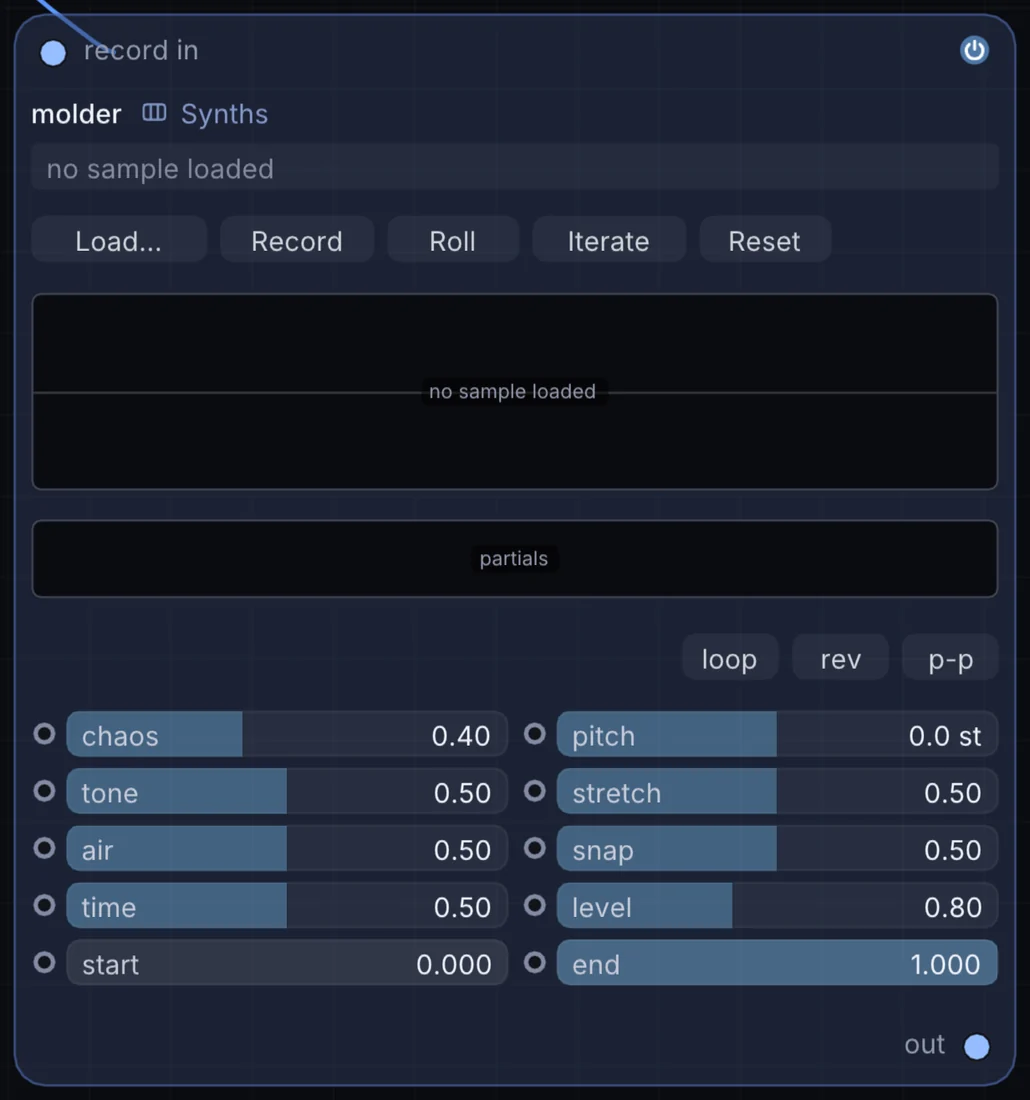Toggle loop playback mode

(730, 657)
